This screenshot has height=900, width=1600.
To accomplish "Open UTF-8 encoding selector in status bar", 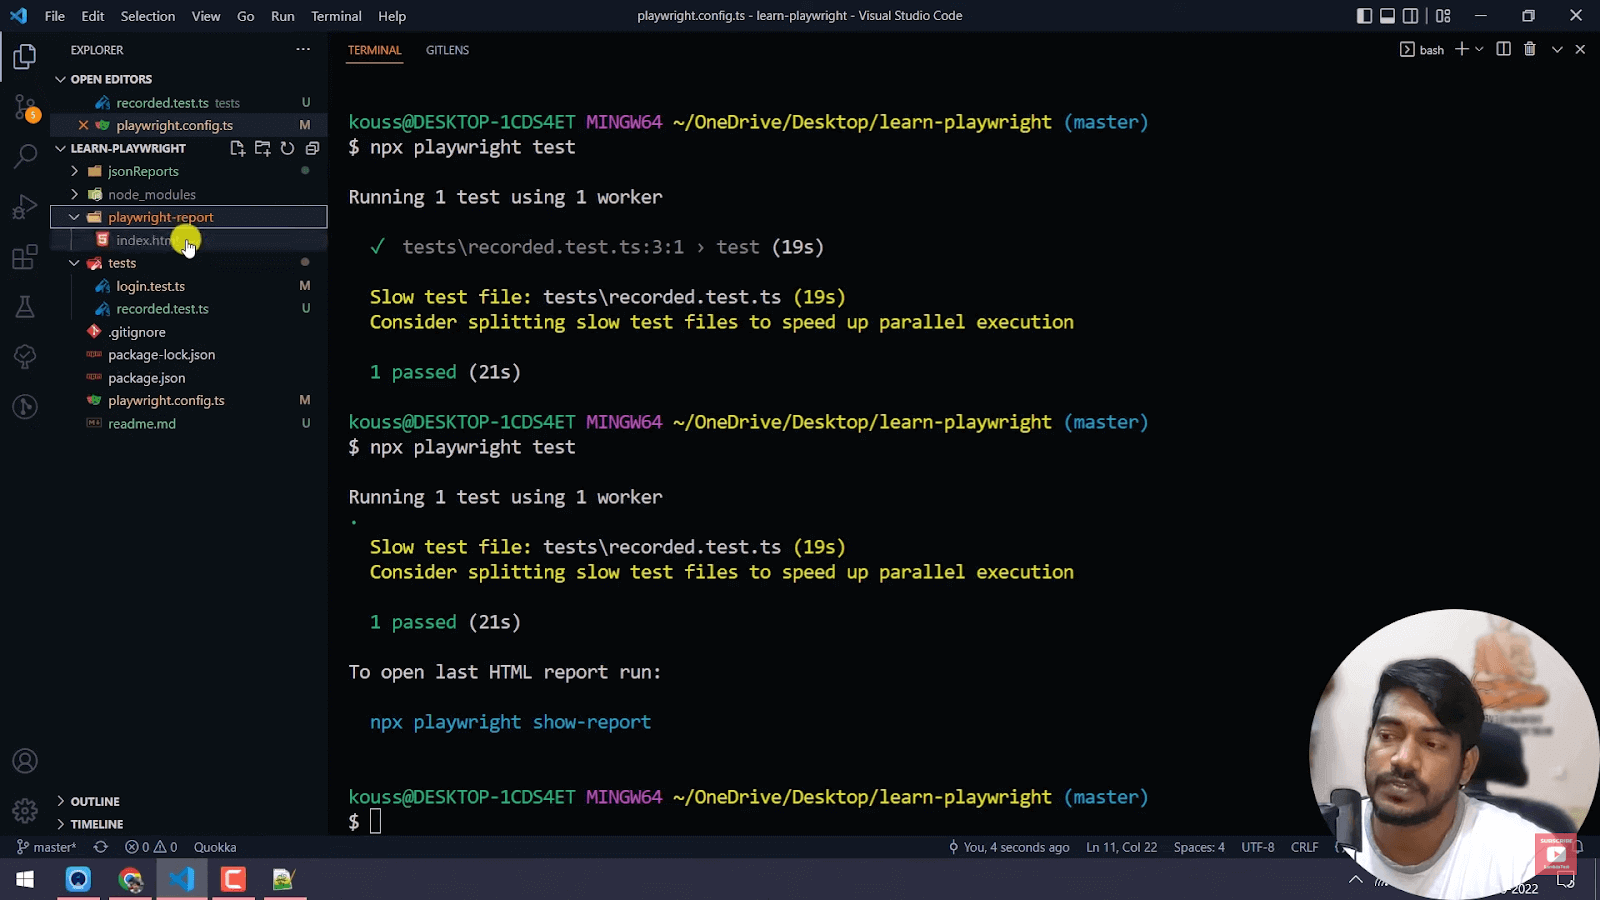I will (x=1257, y=847).
